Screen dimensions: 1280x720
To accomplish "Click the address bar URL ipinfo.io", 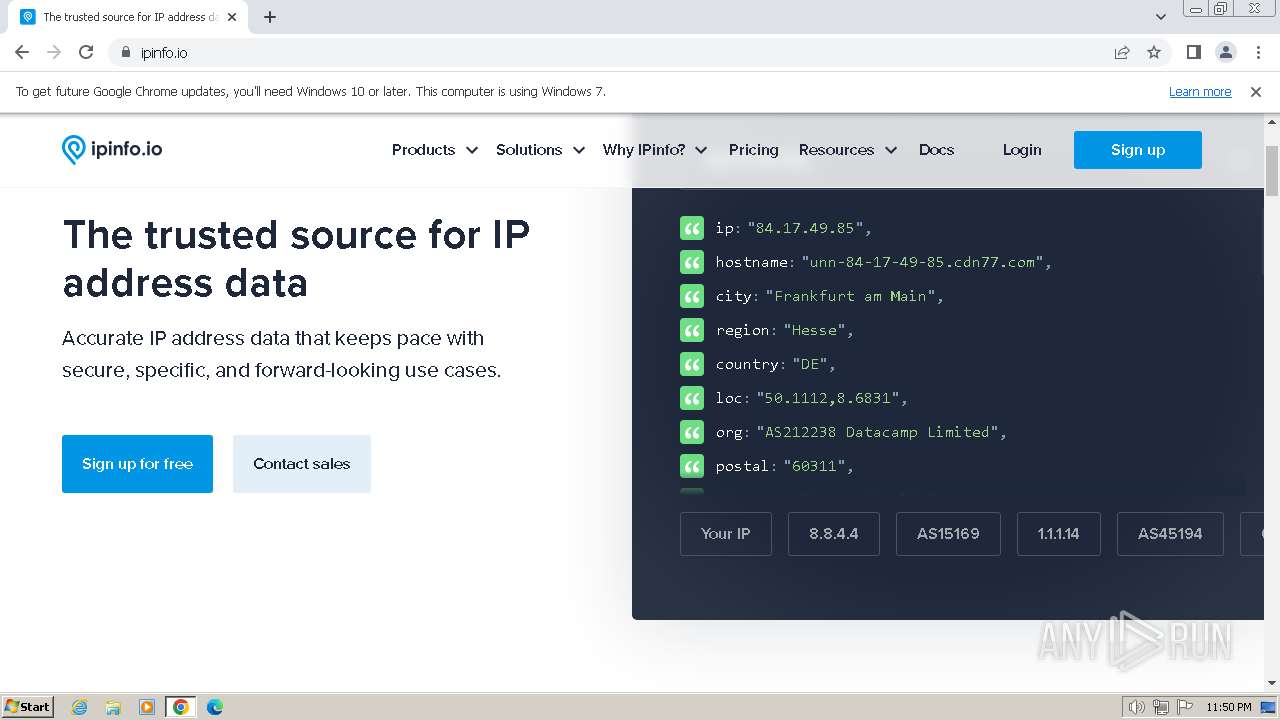I will 164,52.
